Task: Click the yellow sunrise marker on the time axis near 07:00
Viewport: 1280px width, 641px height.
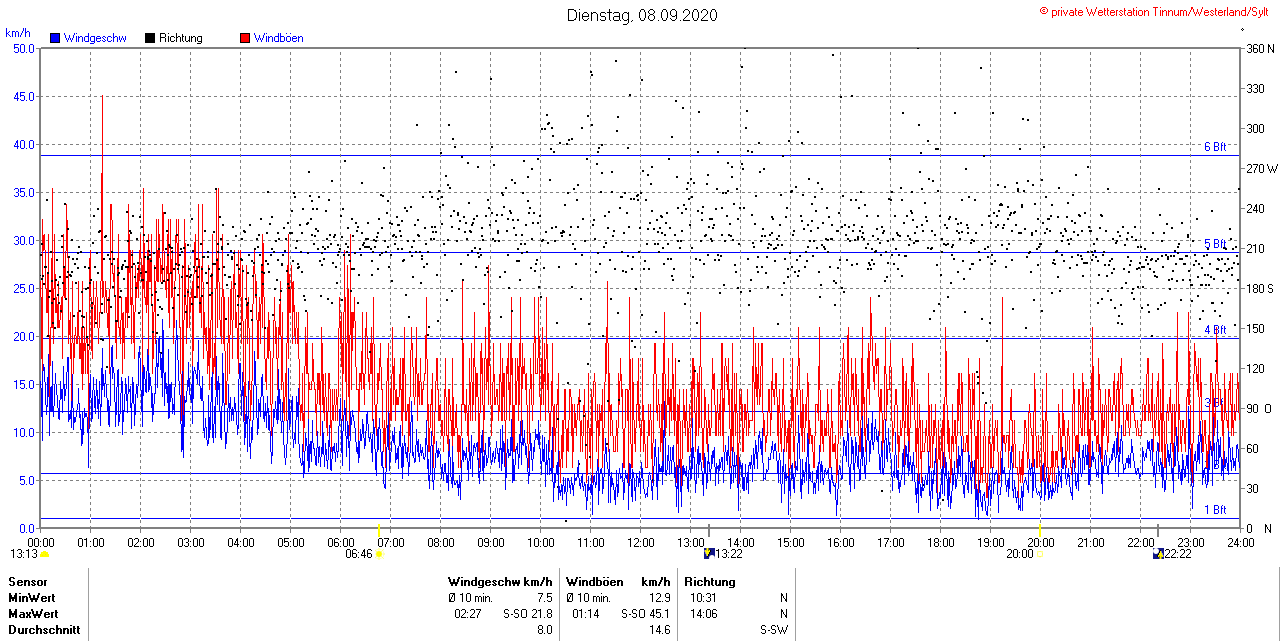Action: tap(378, 527)
